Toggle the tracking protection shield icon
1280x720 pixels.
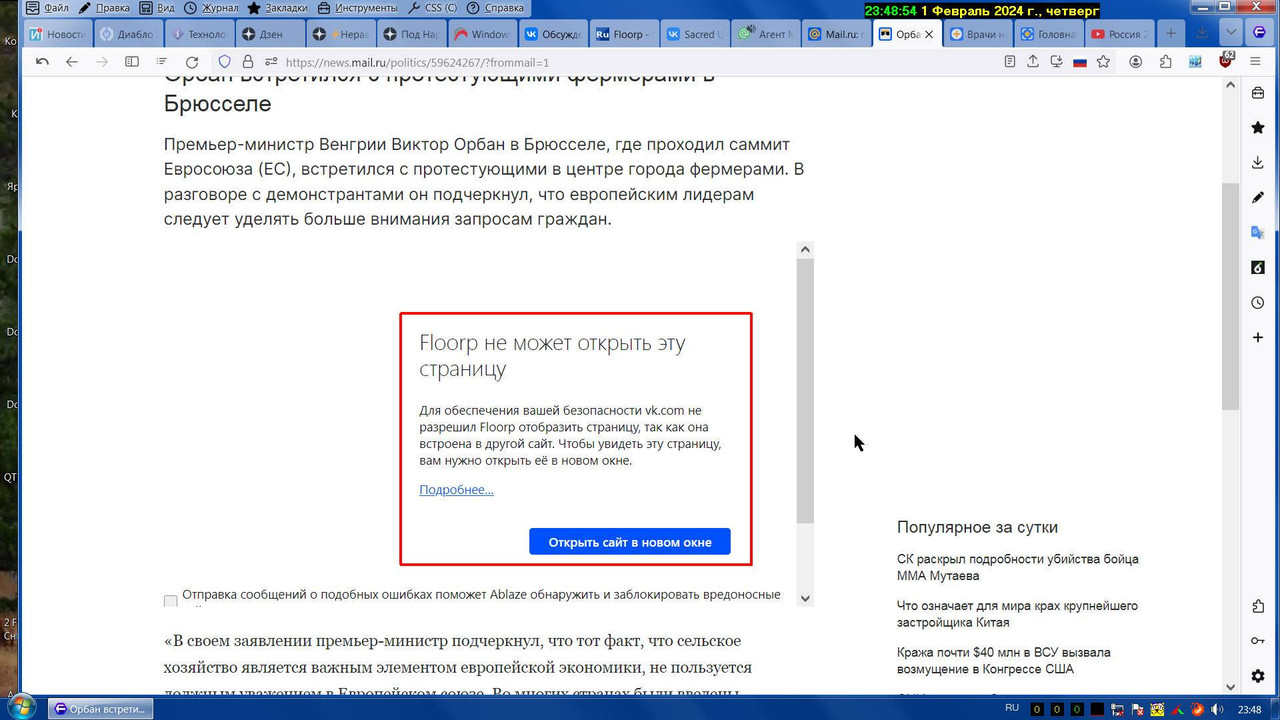coord(225,61)
